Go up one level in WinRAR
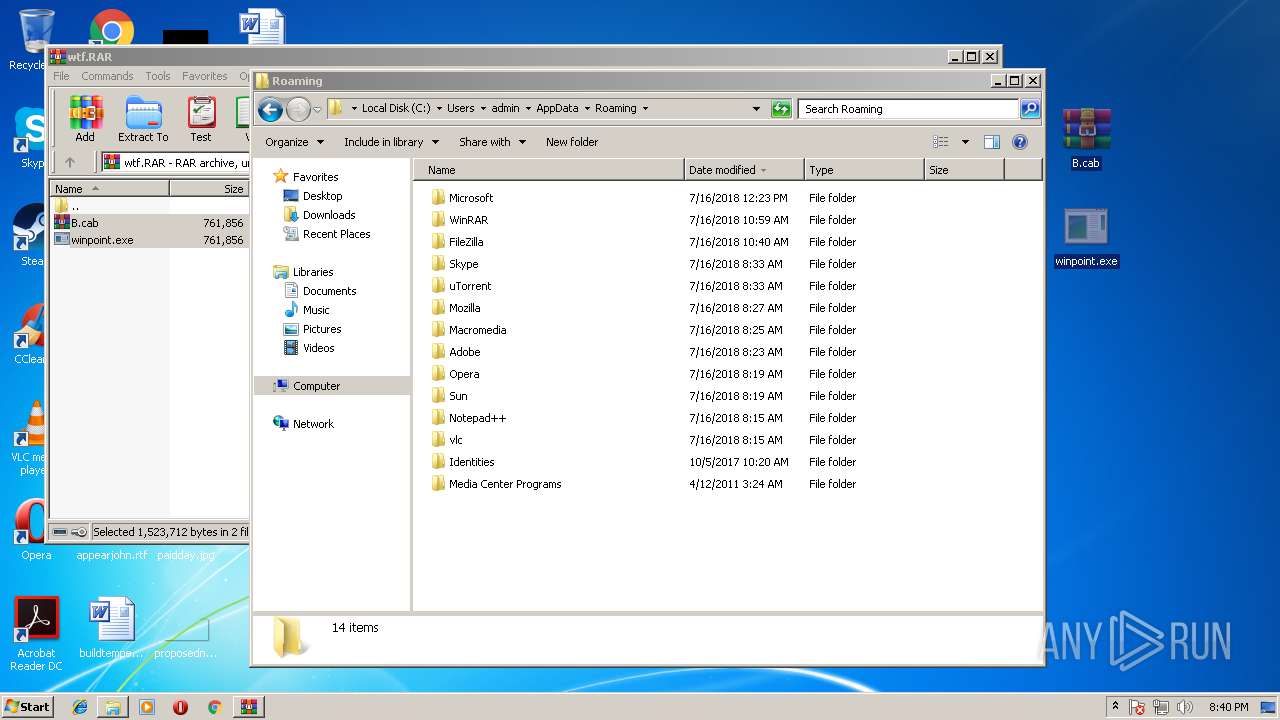Viewport: 1280px width, 720px height. click(x=69, y=162)
